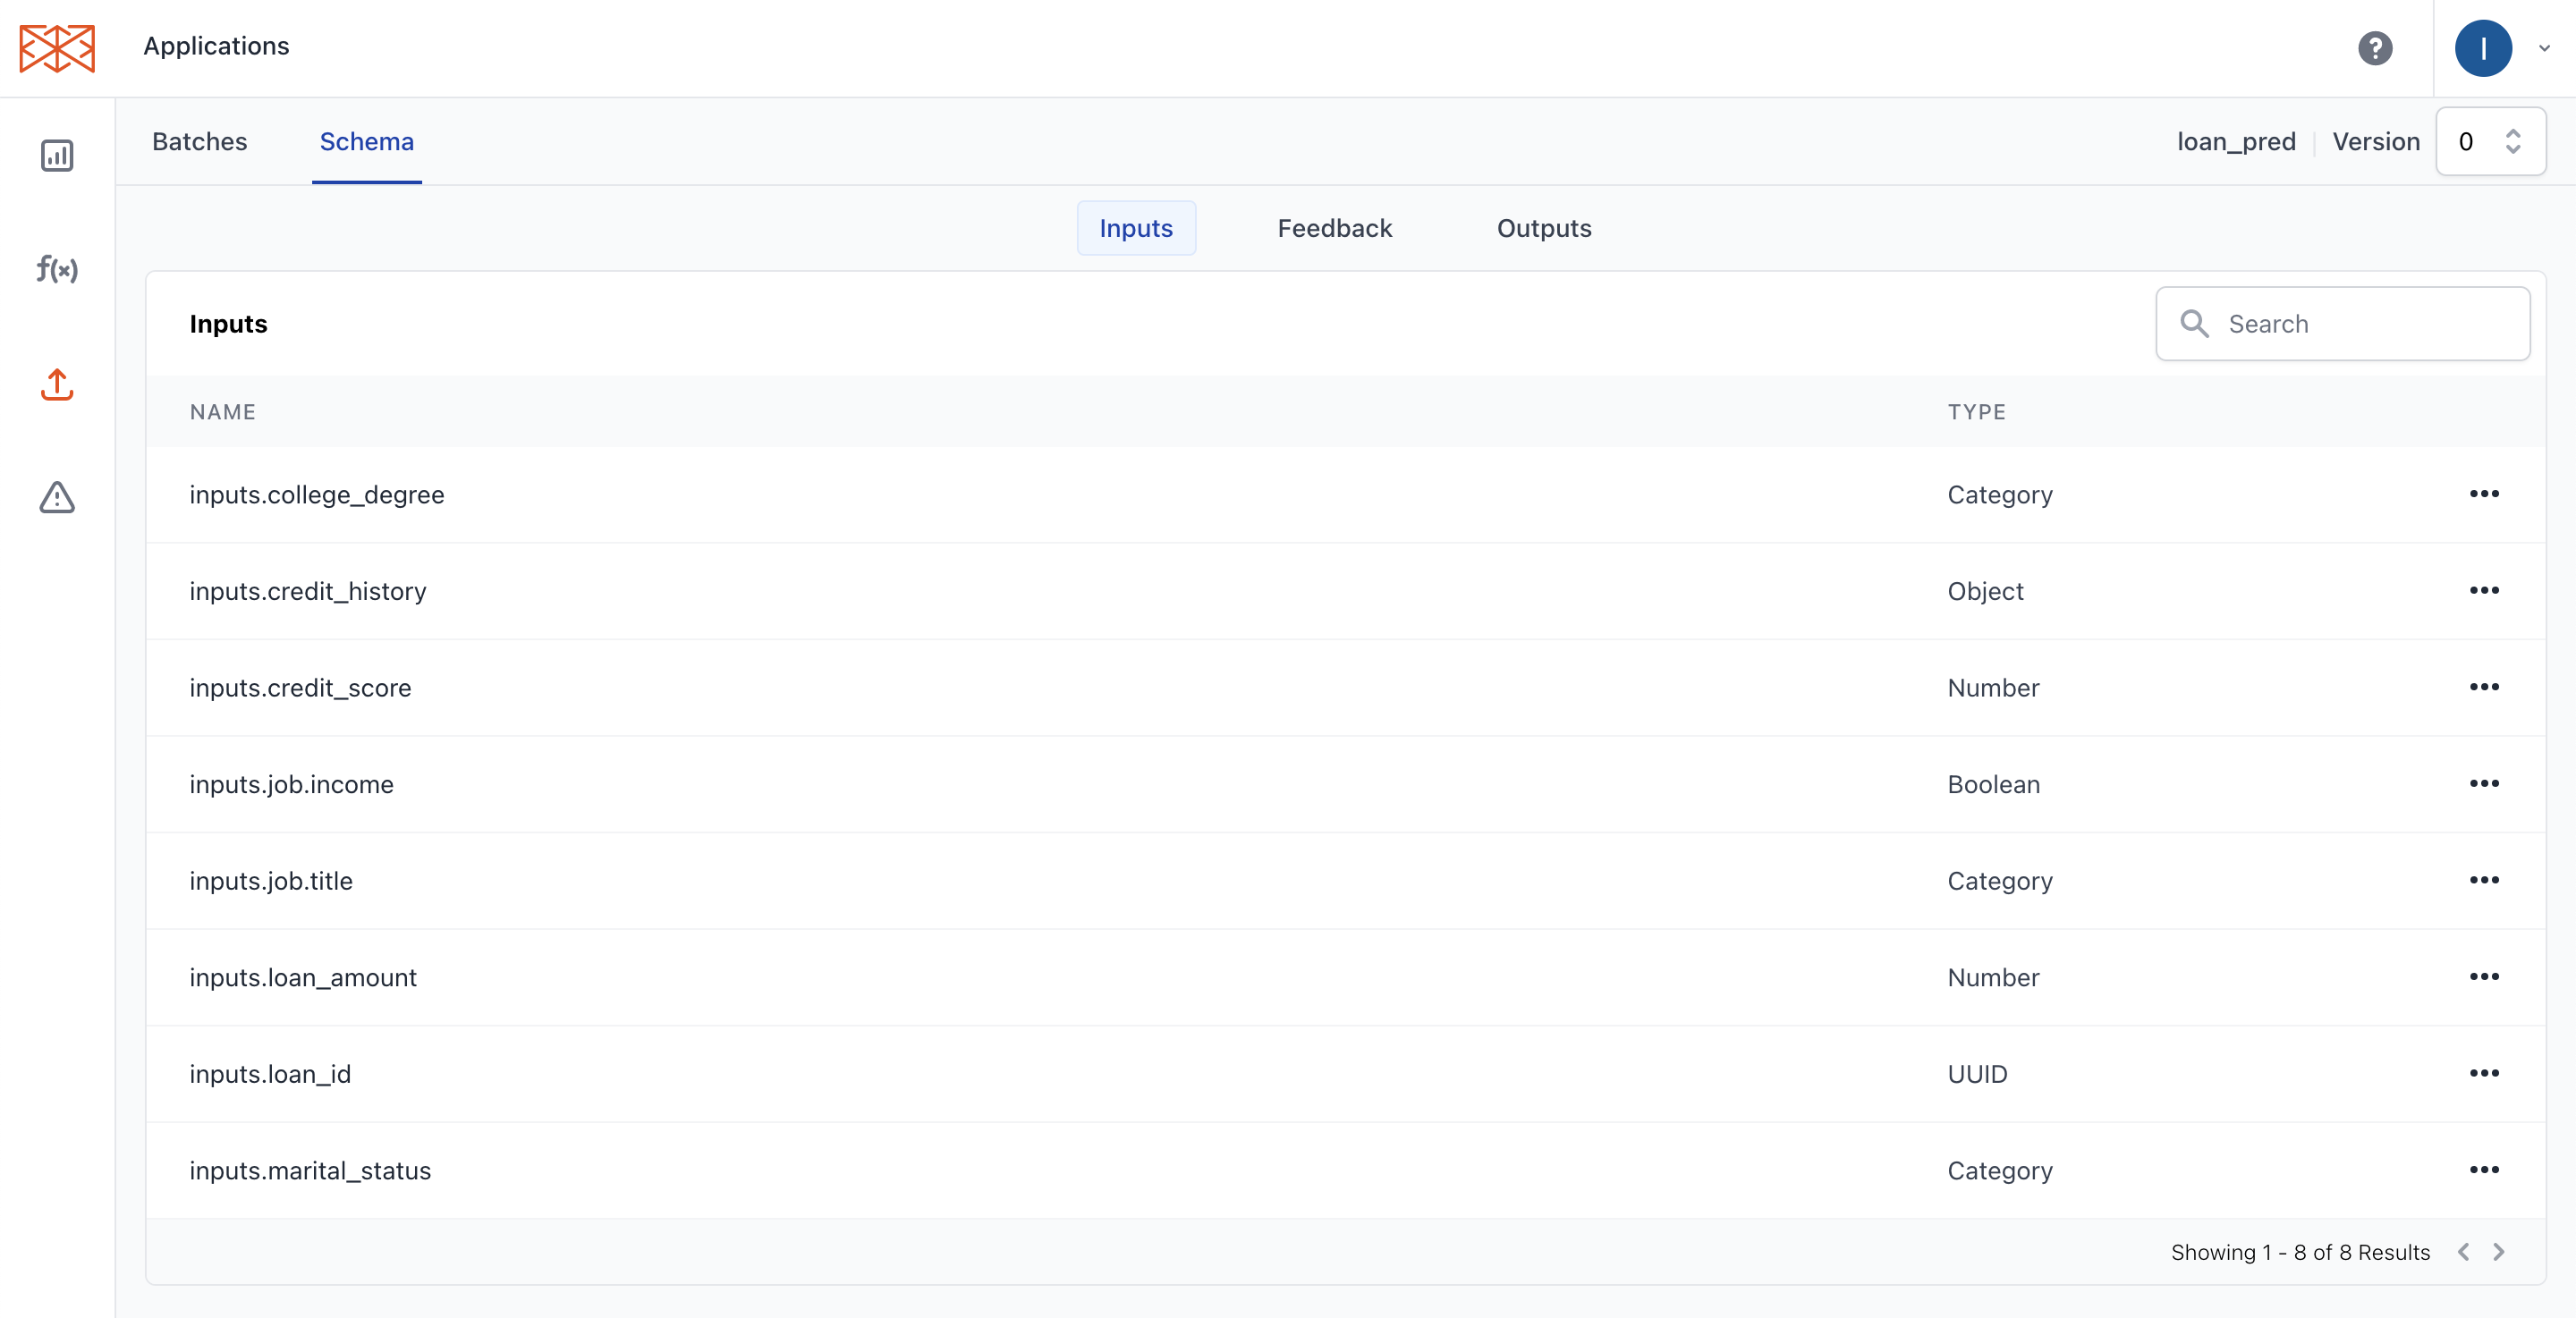Select the inputs.job.title row name

(x=271, y=881)
